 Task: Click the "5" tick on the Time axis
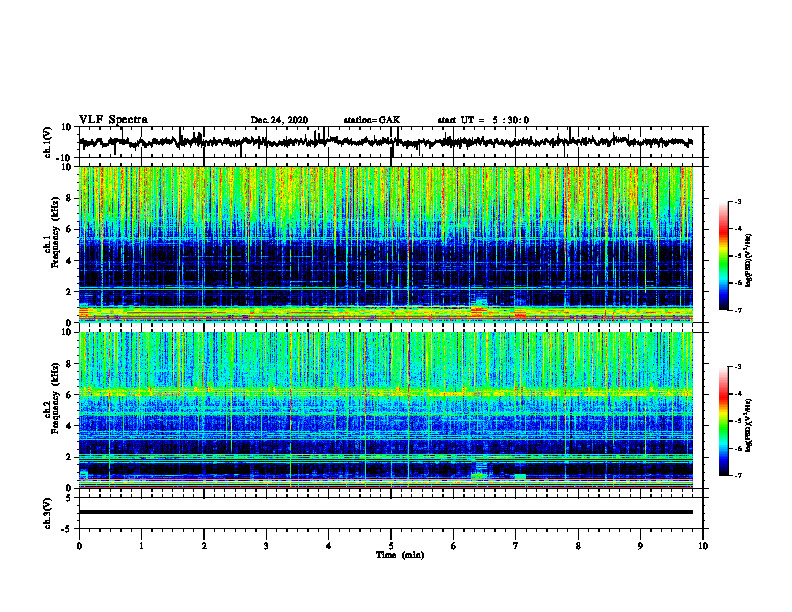391,546
